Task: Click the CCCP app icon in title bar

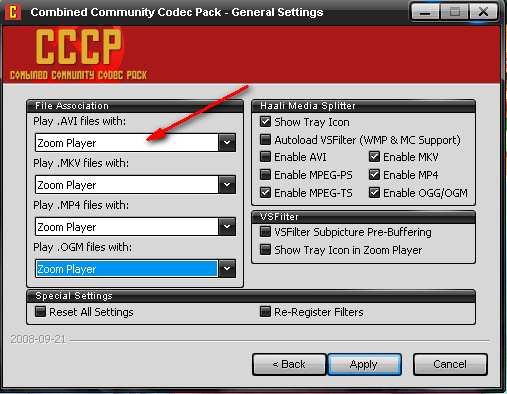Action: pyautogui.click(x=13, y=12)
